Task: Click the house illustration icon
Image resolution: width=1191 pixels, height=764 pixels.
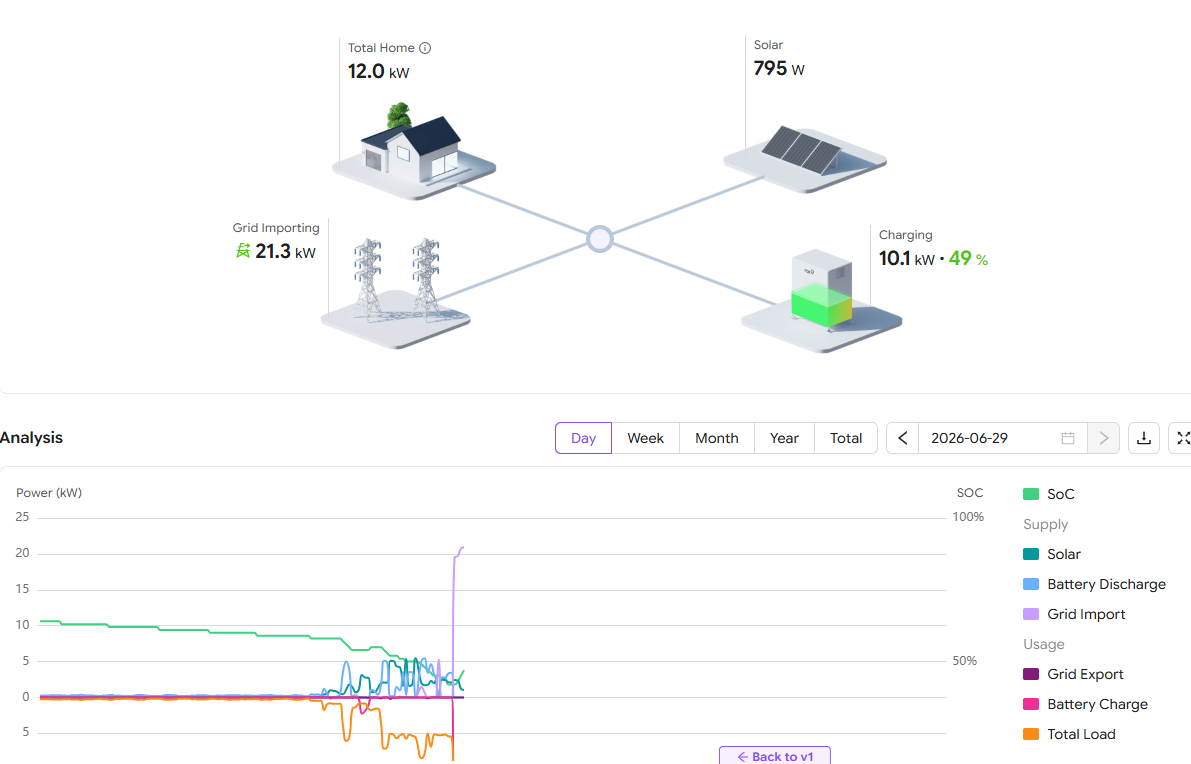Action: [414, 153]
